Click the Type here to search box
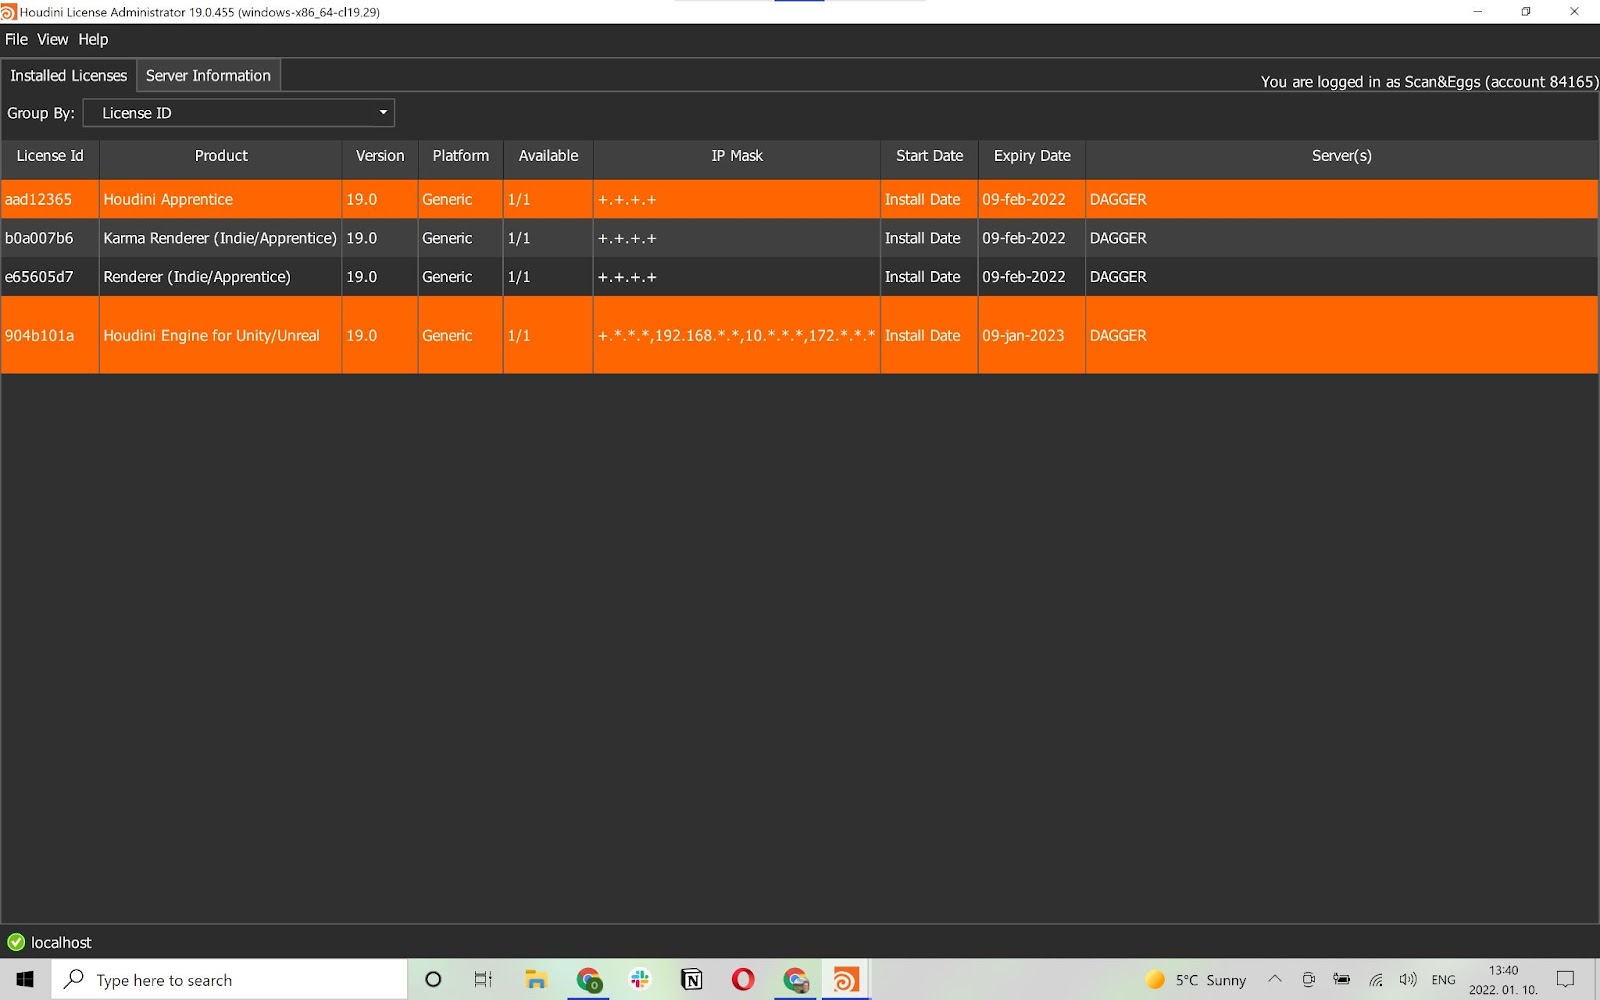Viewport: 1600px width, 1000px height. [230, 980]
